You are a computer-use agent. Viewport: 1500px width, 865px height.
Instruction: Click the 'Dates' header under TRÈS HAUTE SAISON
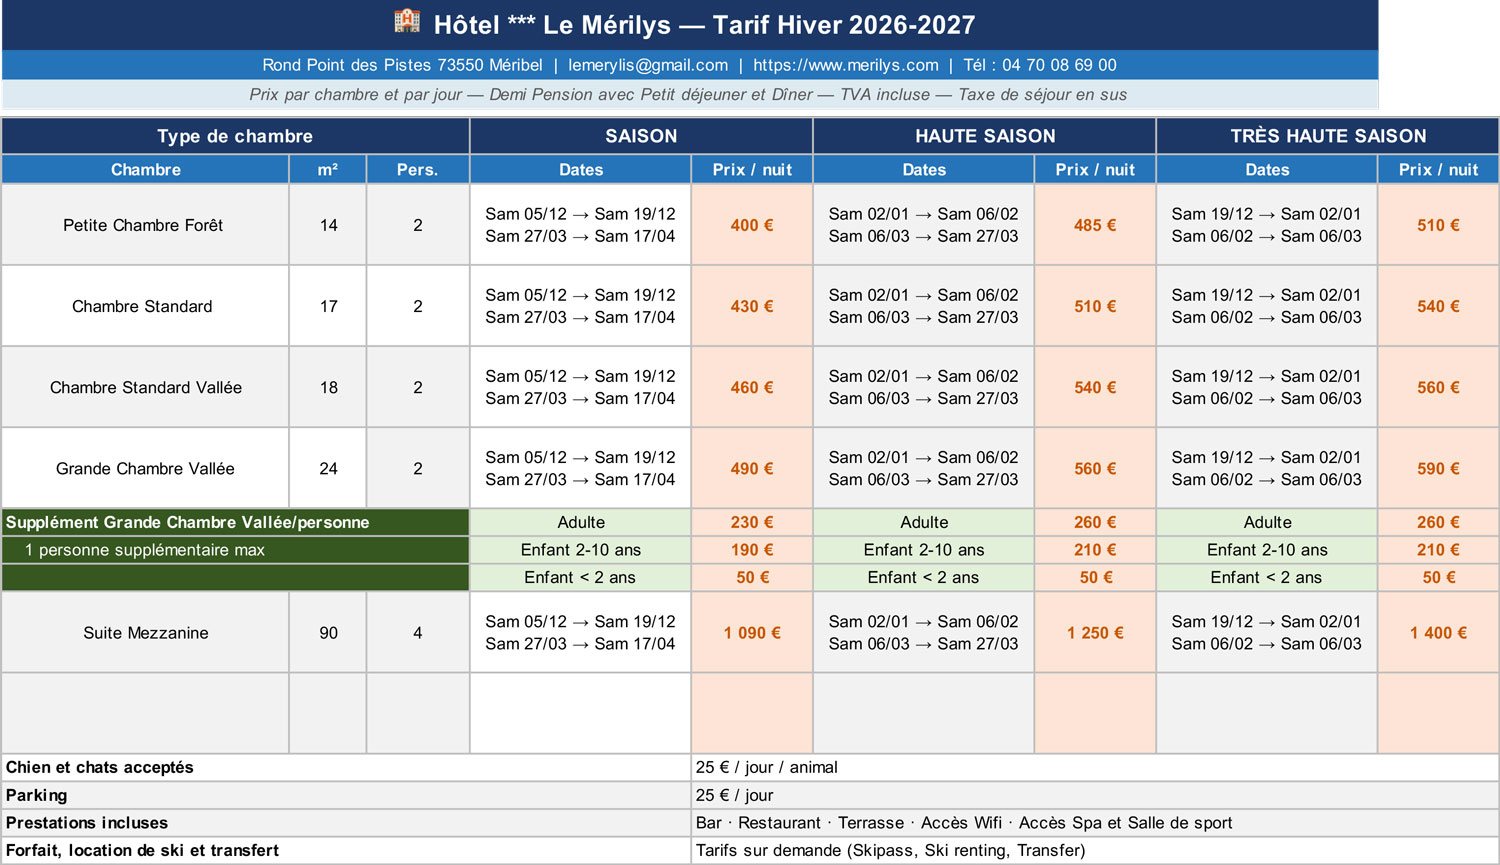(x=1267, y=169)
